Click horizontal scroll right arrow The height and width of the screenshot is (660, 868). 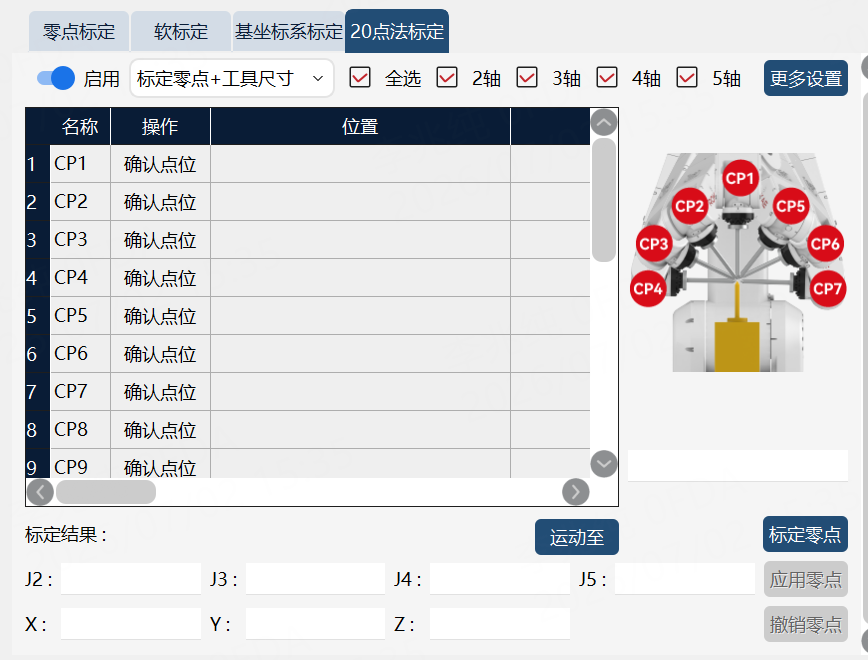point(576,492)
